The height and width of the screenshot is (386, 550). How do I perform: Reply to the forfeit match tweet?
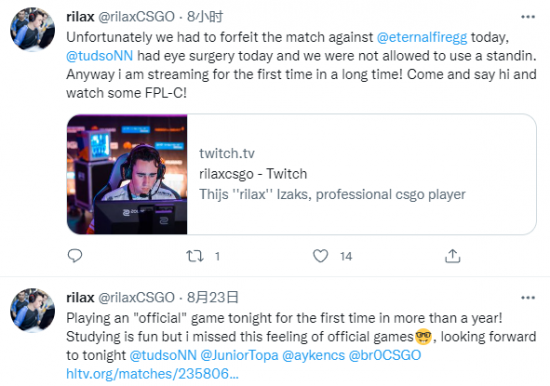coord(75,256)
